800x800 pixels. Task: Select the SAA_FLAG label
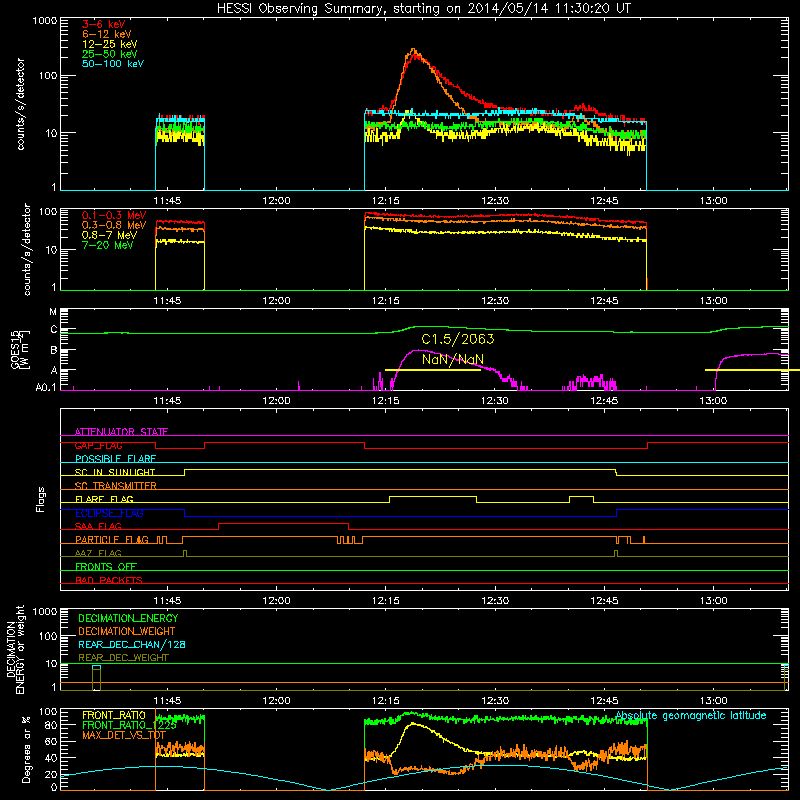[x=98, y=526]
